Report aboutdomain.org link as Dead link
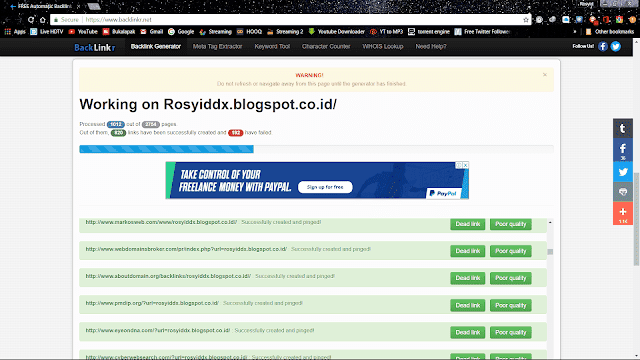This screenshot has width=640, height=360. (467, 278)
